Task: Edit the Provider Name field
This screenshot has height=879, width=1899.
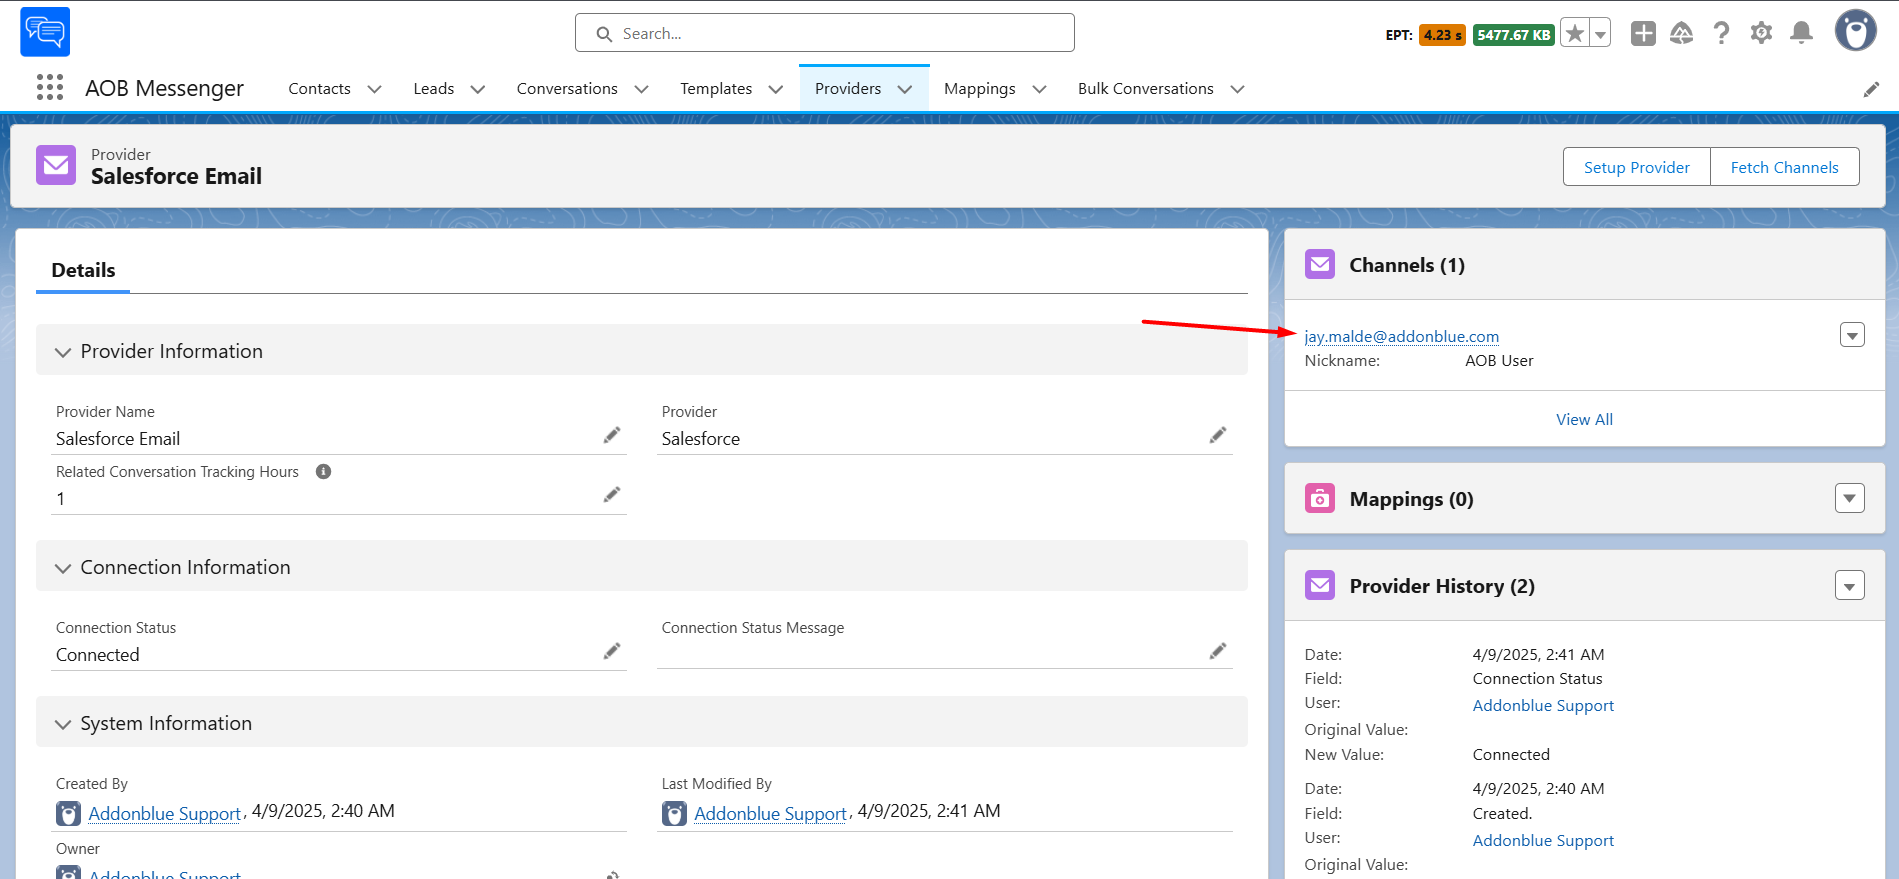Action: (612, 435)
